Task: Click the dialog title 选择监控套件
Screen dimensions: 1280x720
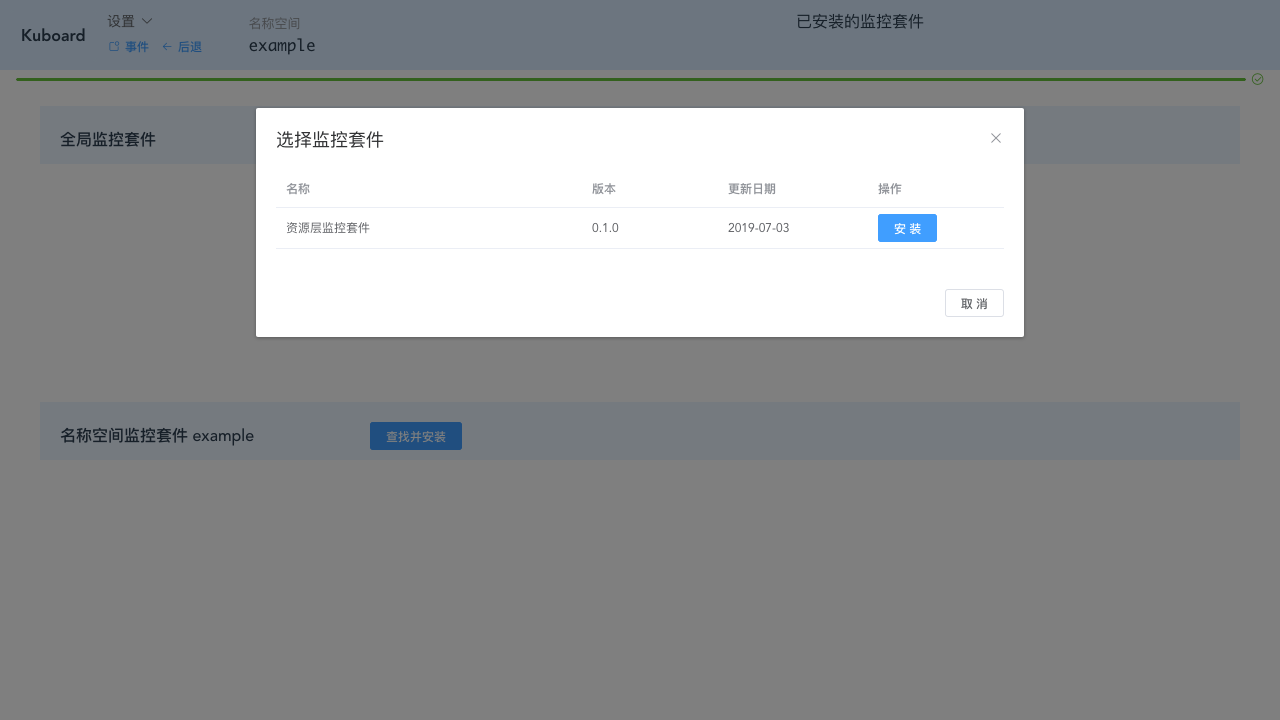Action: 330,140
